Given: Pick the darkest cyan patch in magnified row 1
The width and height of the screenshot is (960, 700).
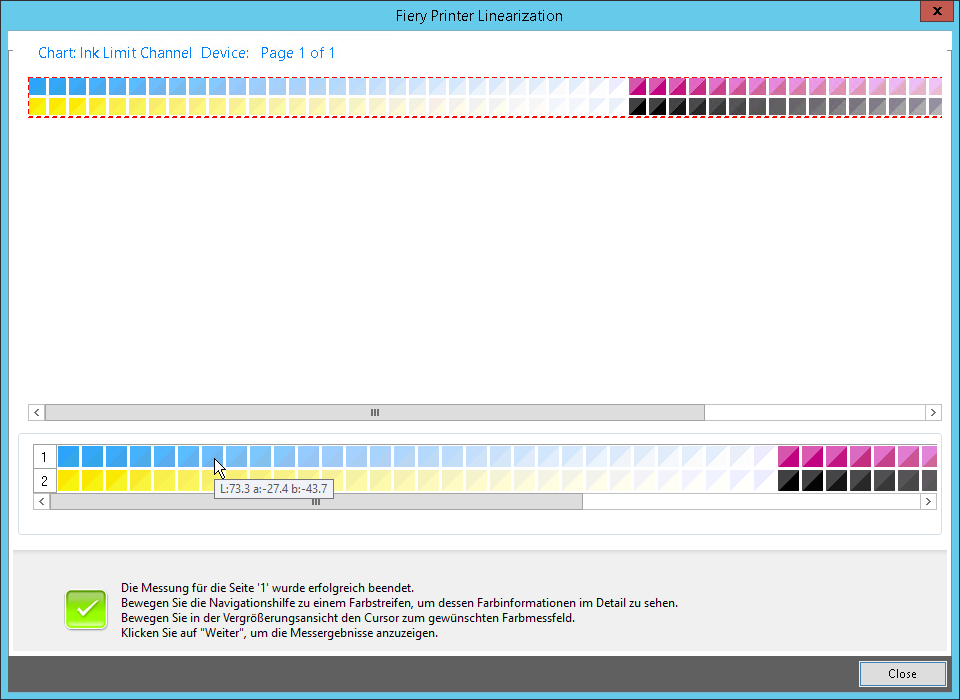Looking at the screenshot, I should (69, 457).
